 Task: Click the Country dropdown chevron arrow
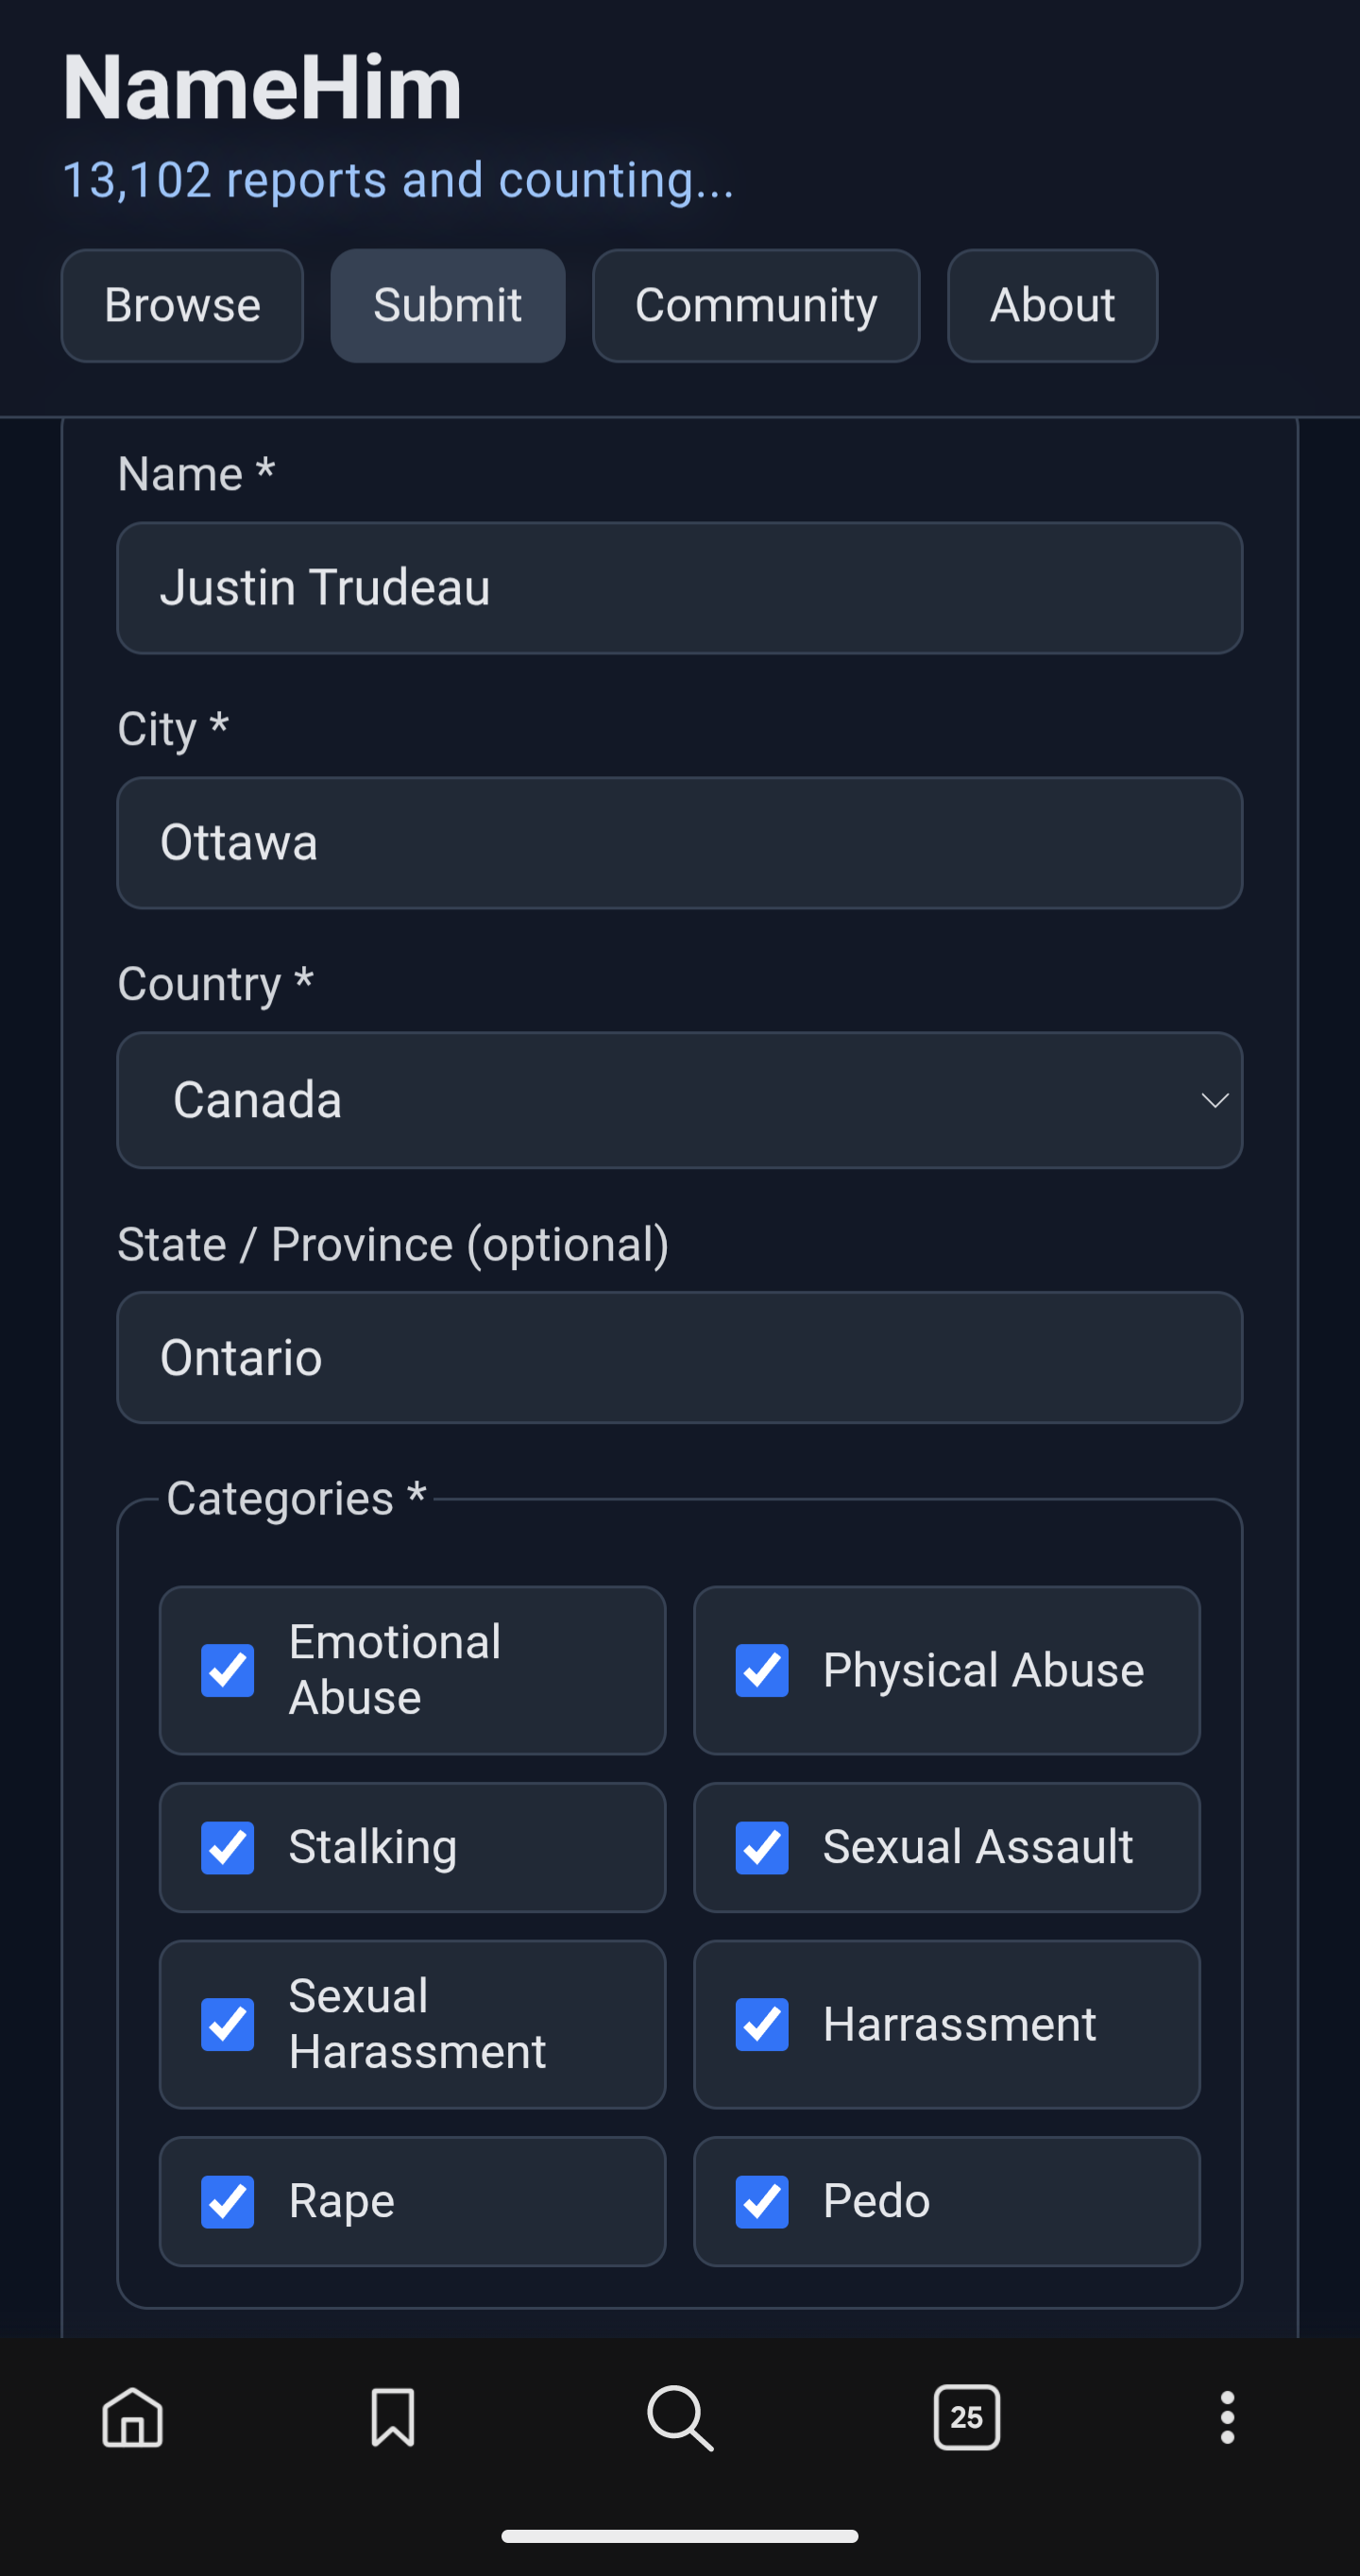1214,1101
